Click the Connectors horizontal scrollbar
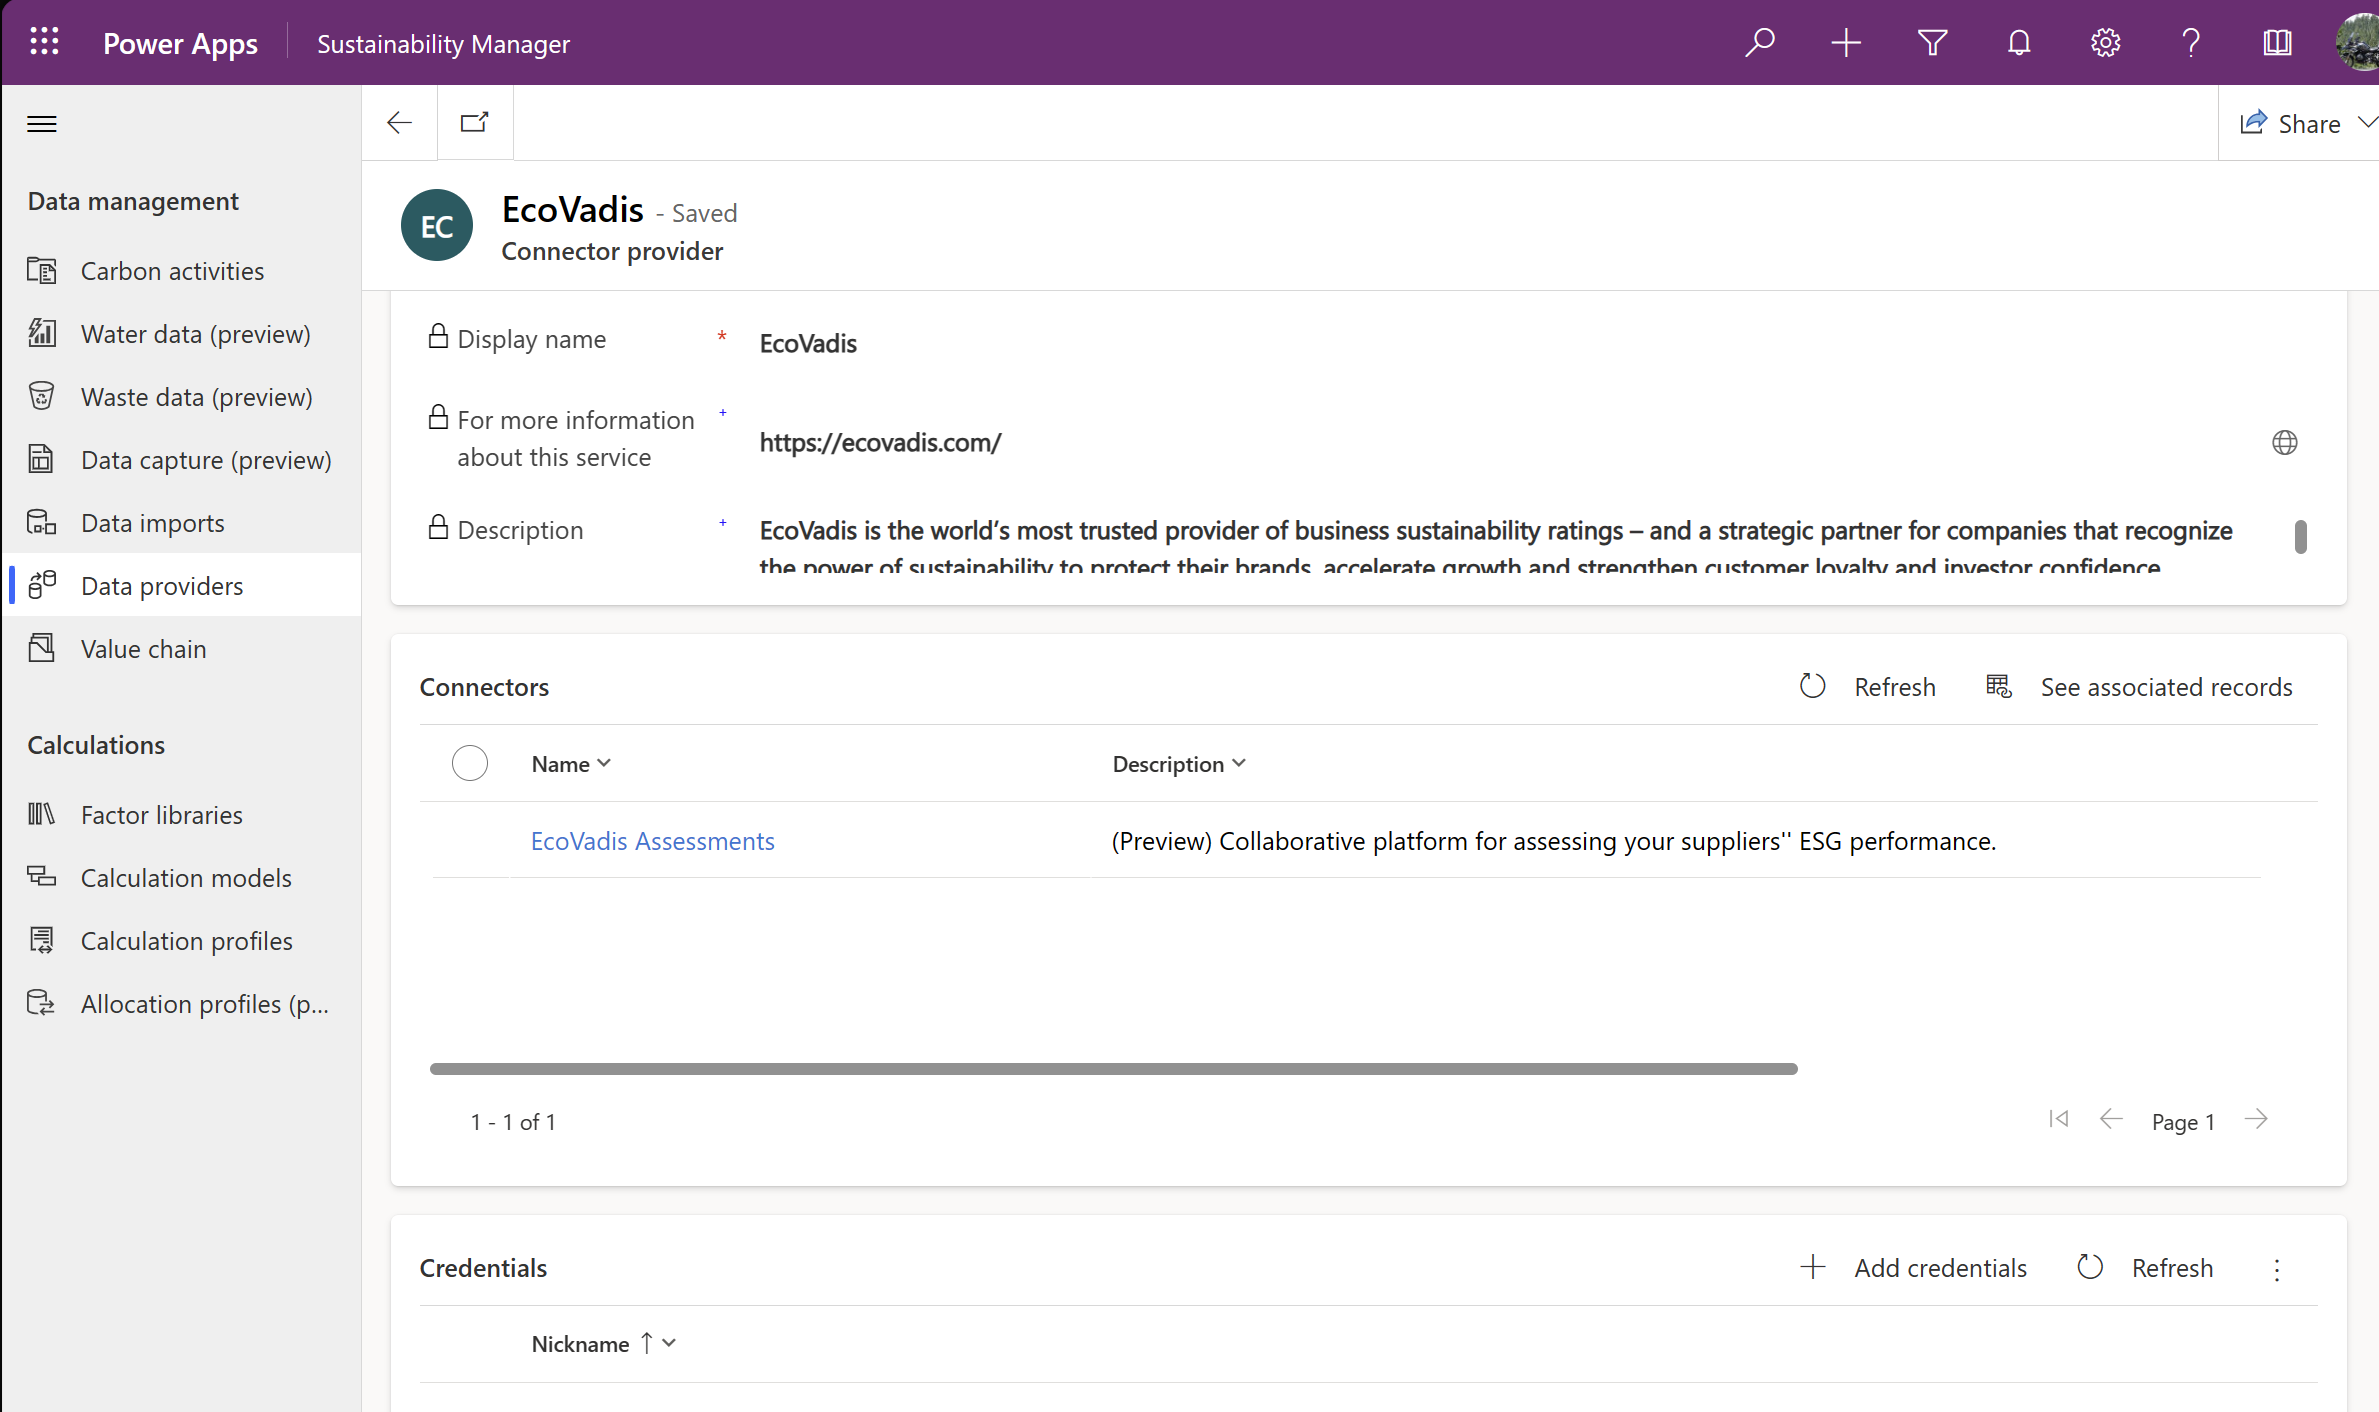 tap(1114, 1069)
